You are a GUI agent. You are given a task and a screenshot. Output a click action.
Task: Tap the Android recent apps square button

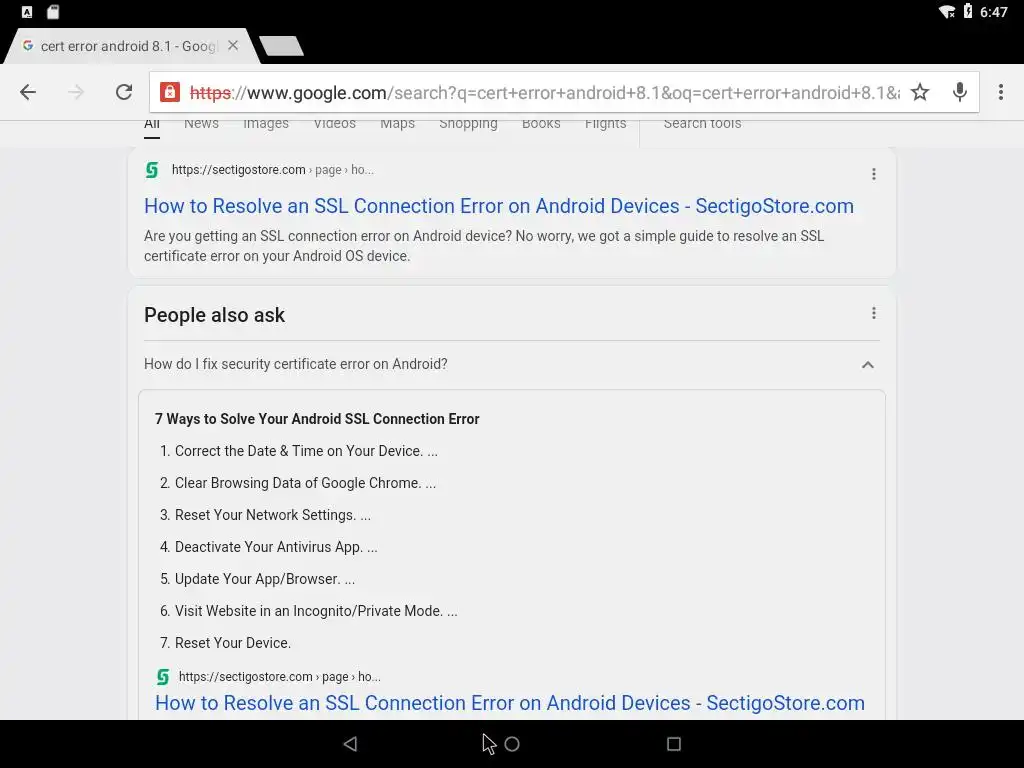coord(673,744)
